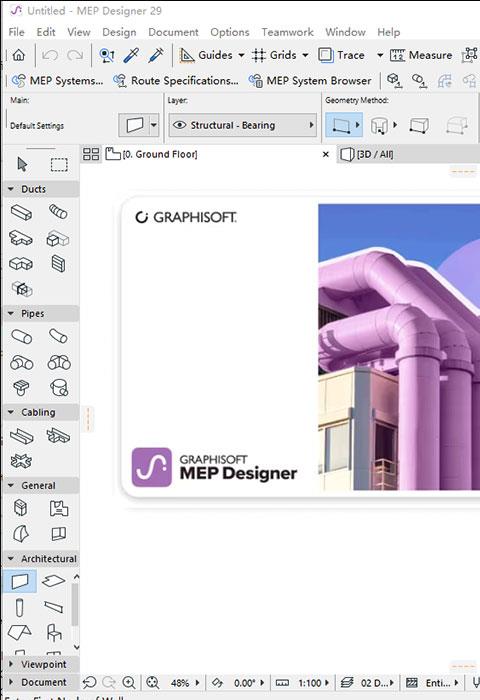Image resolution: width=480 pixels, height=700 pixels.
Task: Select the rectangular Duct tool
Action: pyautogui.click(x=21, y=212)
